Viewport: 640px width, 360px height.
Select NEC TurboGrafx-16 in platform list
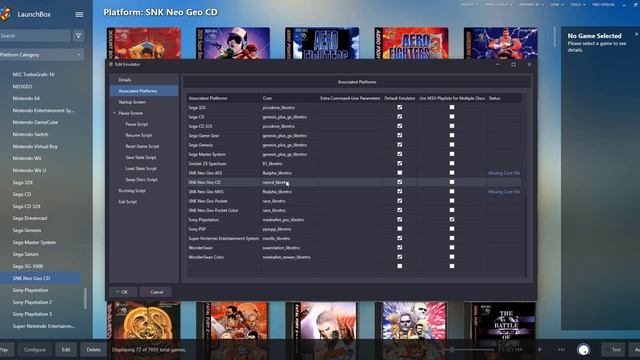(33, 74)
